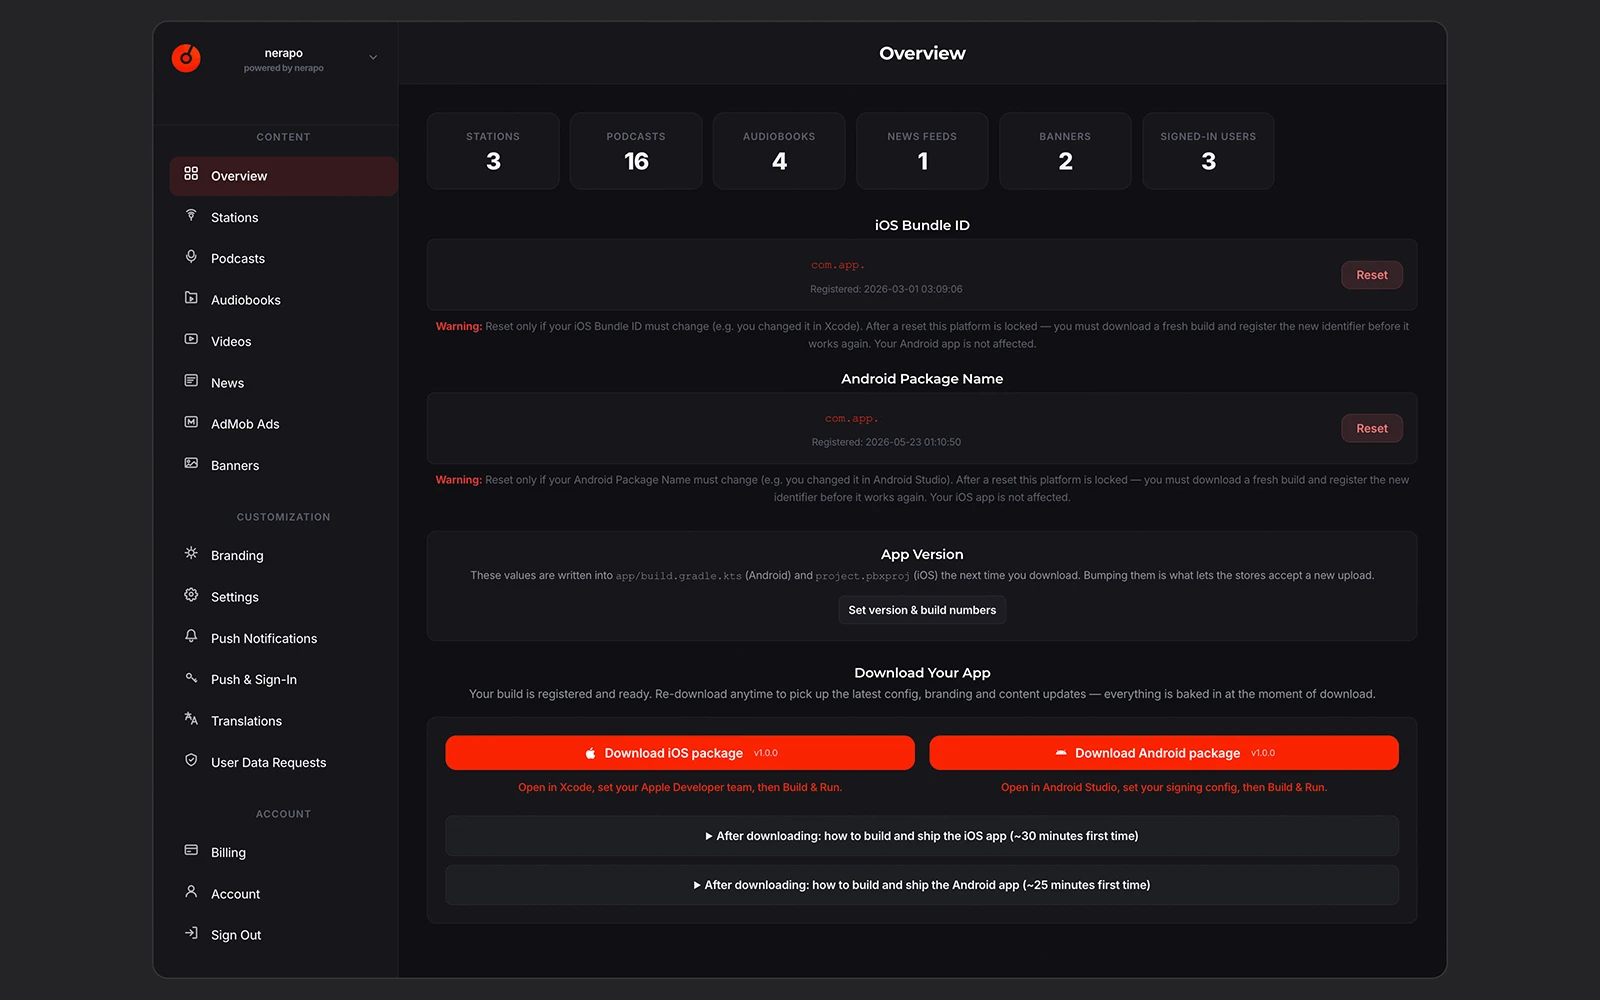Image resolution: width=1600 pixels, height=1000 pixels.
Task: Go to Translations
Action: click(283, 721)
